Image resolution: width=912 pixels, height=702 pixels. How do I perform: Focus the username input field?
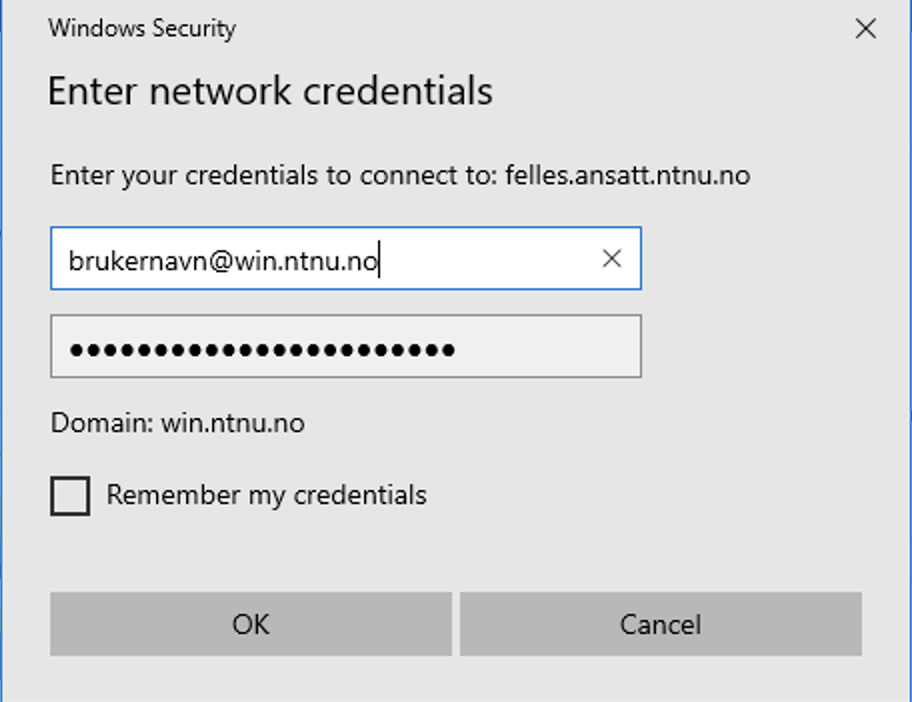pyautogui.click(x=480, y=260)
